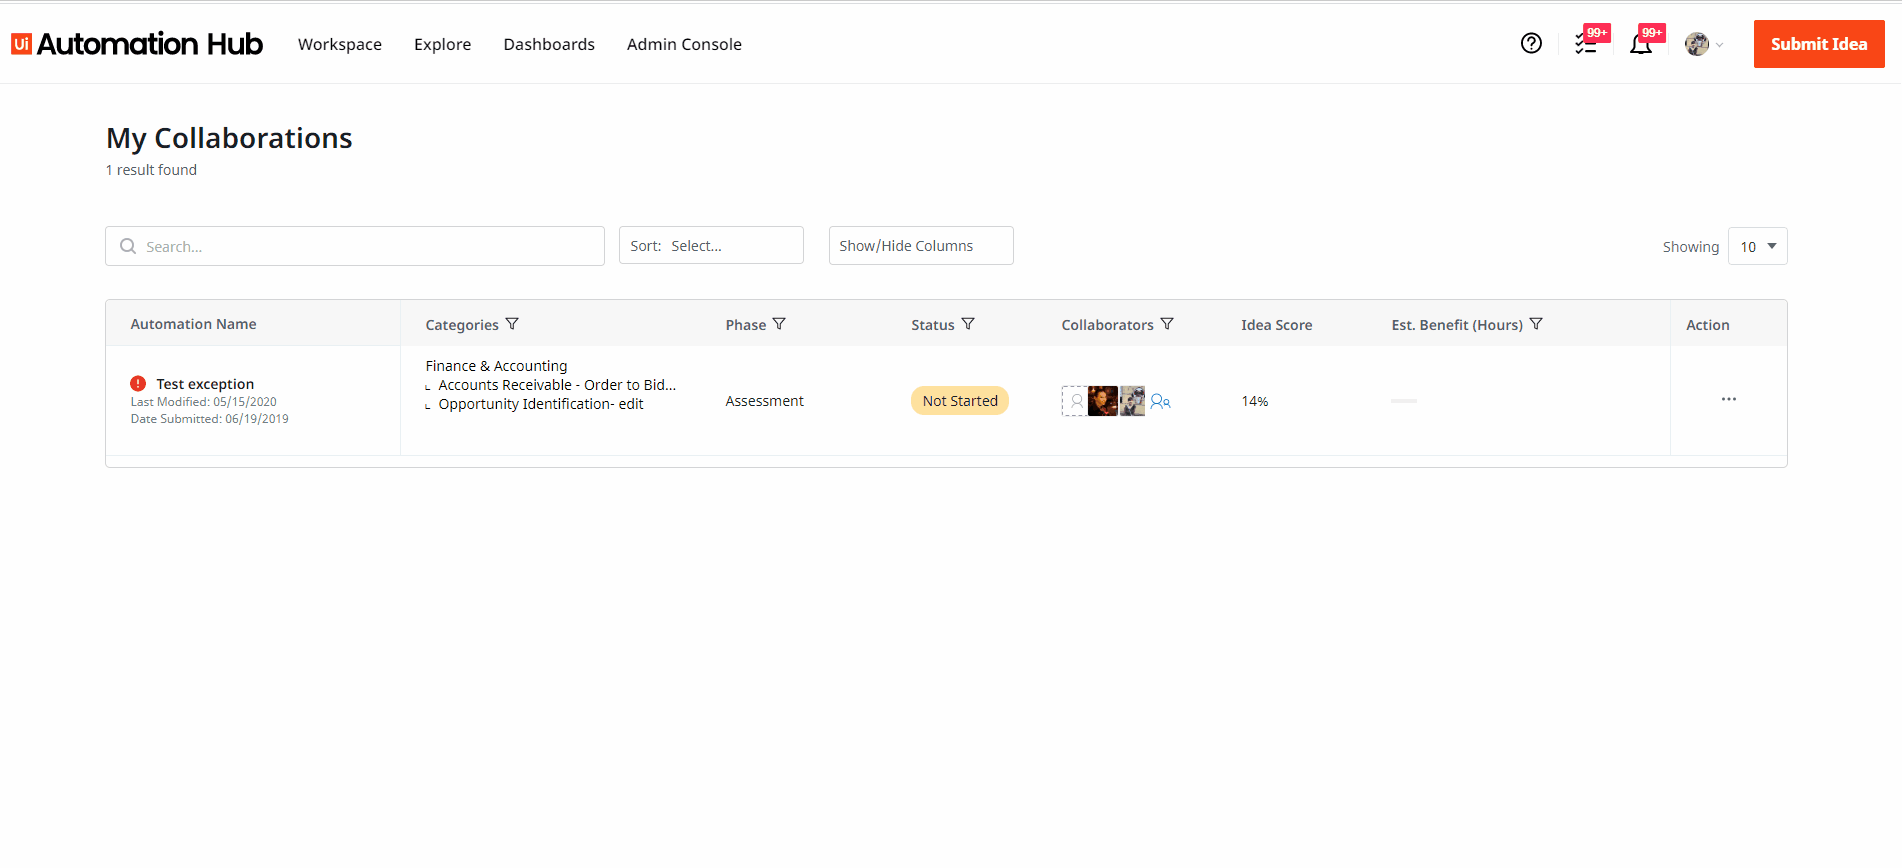The width and height of the screenshot is (1902, 868).
Task: Click the Collaborators column header label
Action: [1108, 325]
